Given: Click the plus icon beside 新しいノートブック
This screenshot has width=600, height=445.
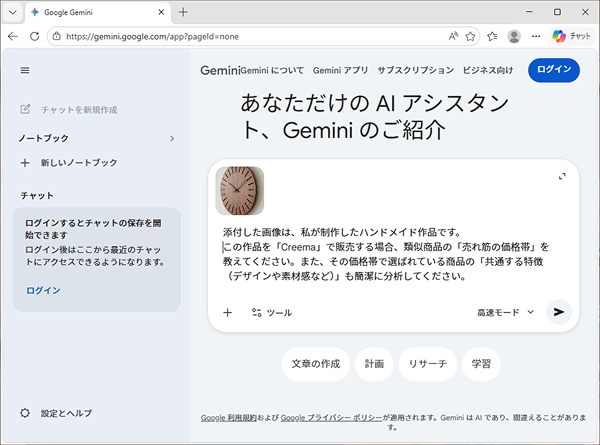Looking at the screenshot, I should pyautogui.click(x=25, y=163).
